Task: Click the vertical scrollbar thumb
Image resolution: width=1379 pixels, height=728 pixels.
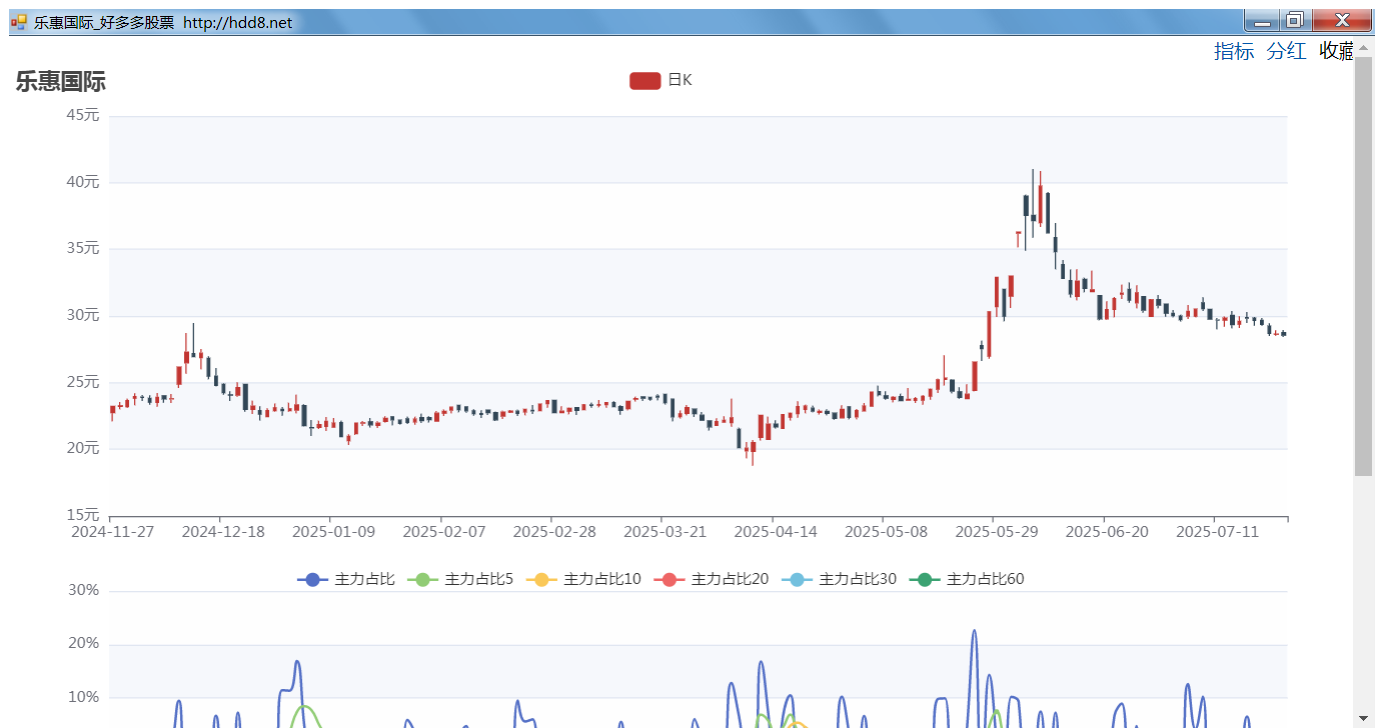Action: tap(1364, 266)
